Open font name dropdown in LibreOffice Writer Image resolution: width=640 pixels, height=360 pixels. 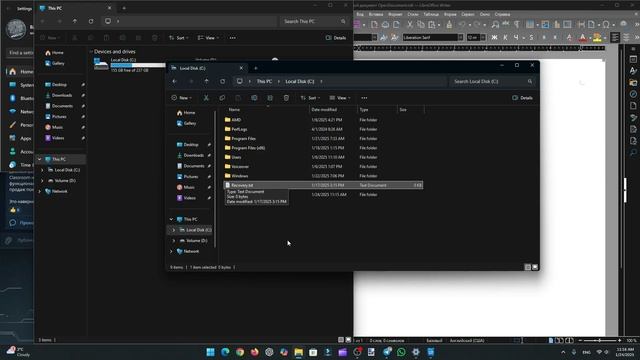(460, 38)
